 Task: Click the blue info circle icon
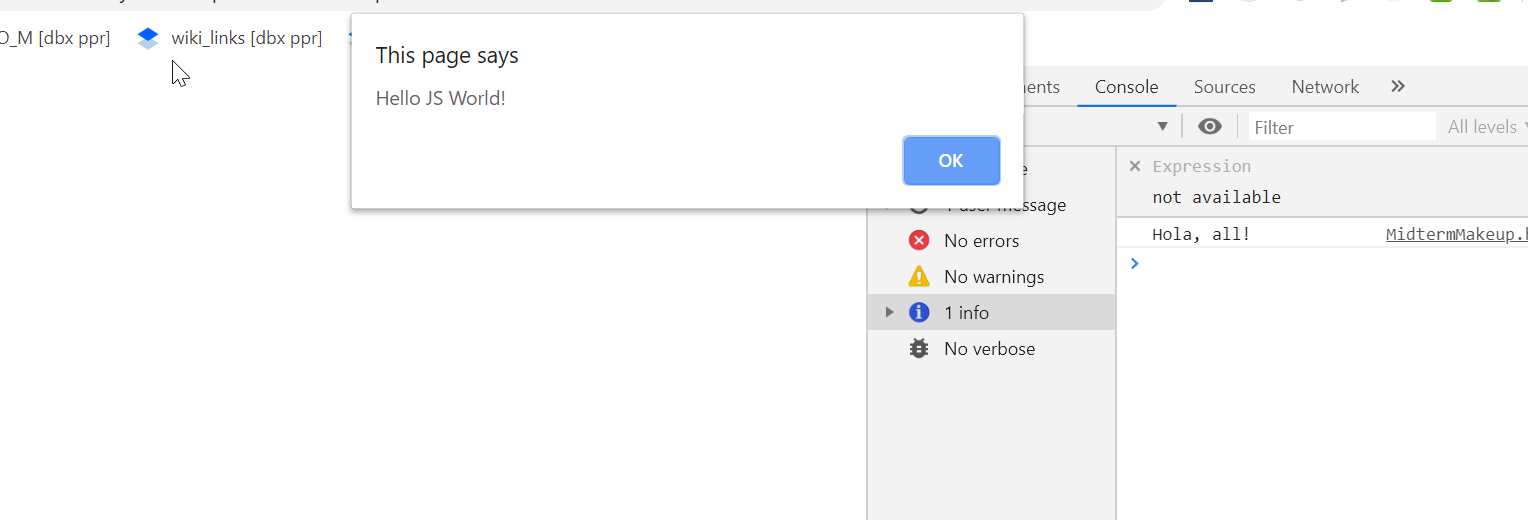pyautogui.click(x=919, y=313)
